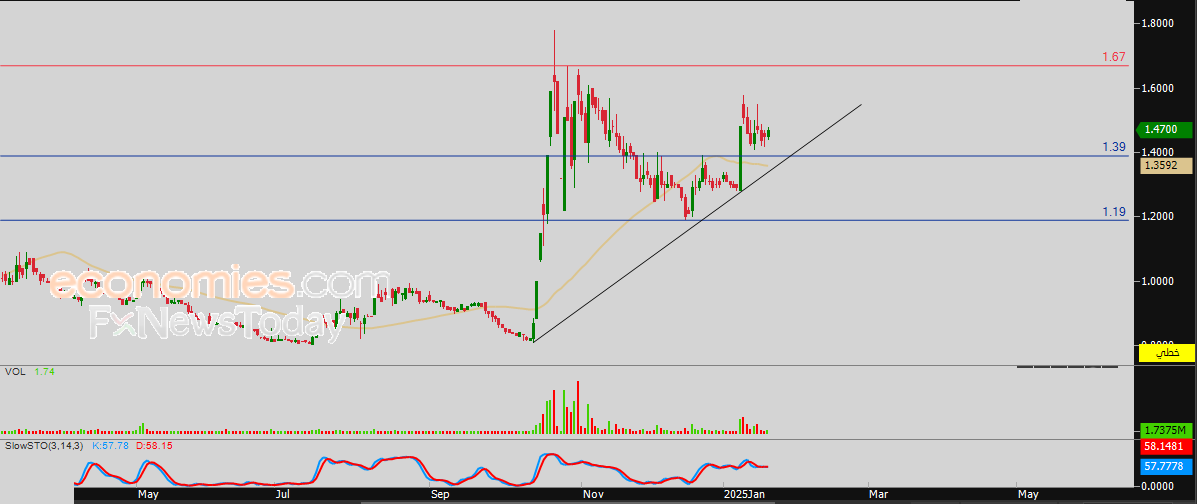Viewport: 1197px width, 504px height.
Task: Select the green 1.7375M volume tag
Action: point(1165,430)
